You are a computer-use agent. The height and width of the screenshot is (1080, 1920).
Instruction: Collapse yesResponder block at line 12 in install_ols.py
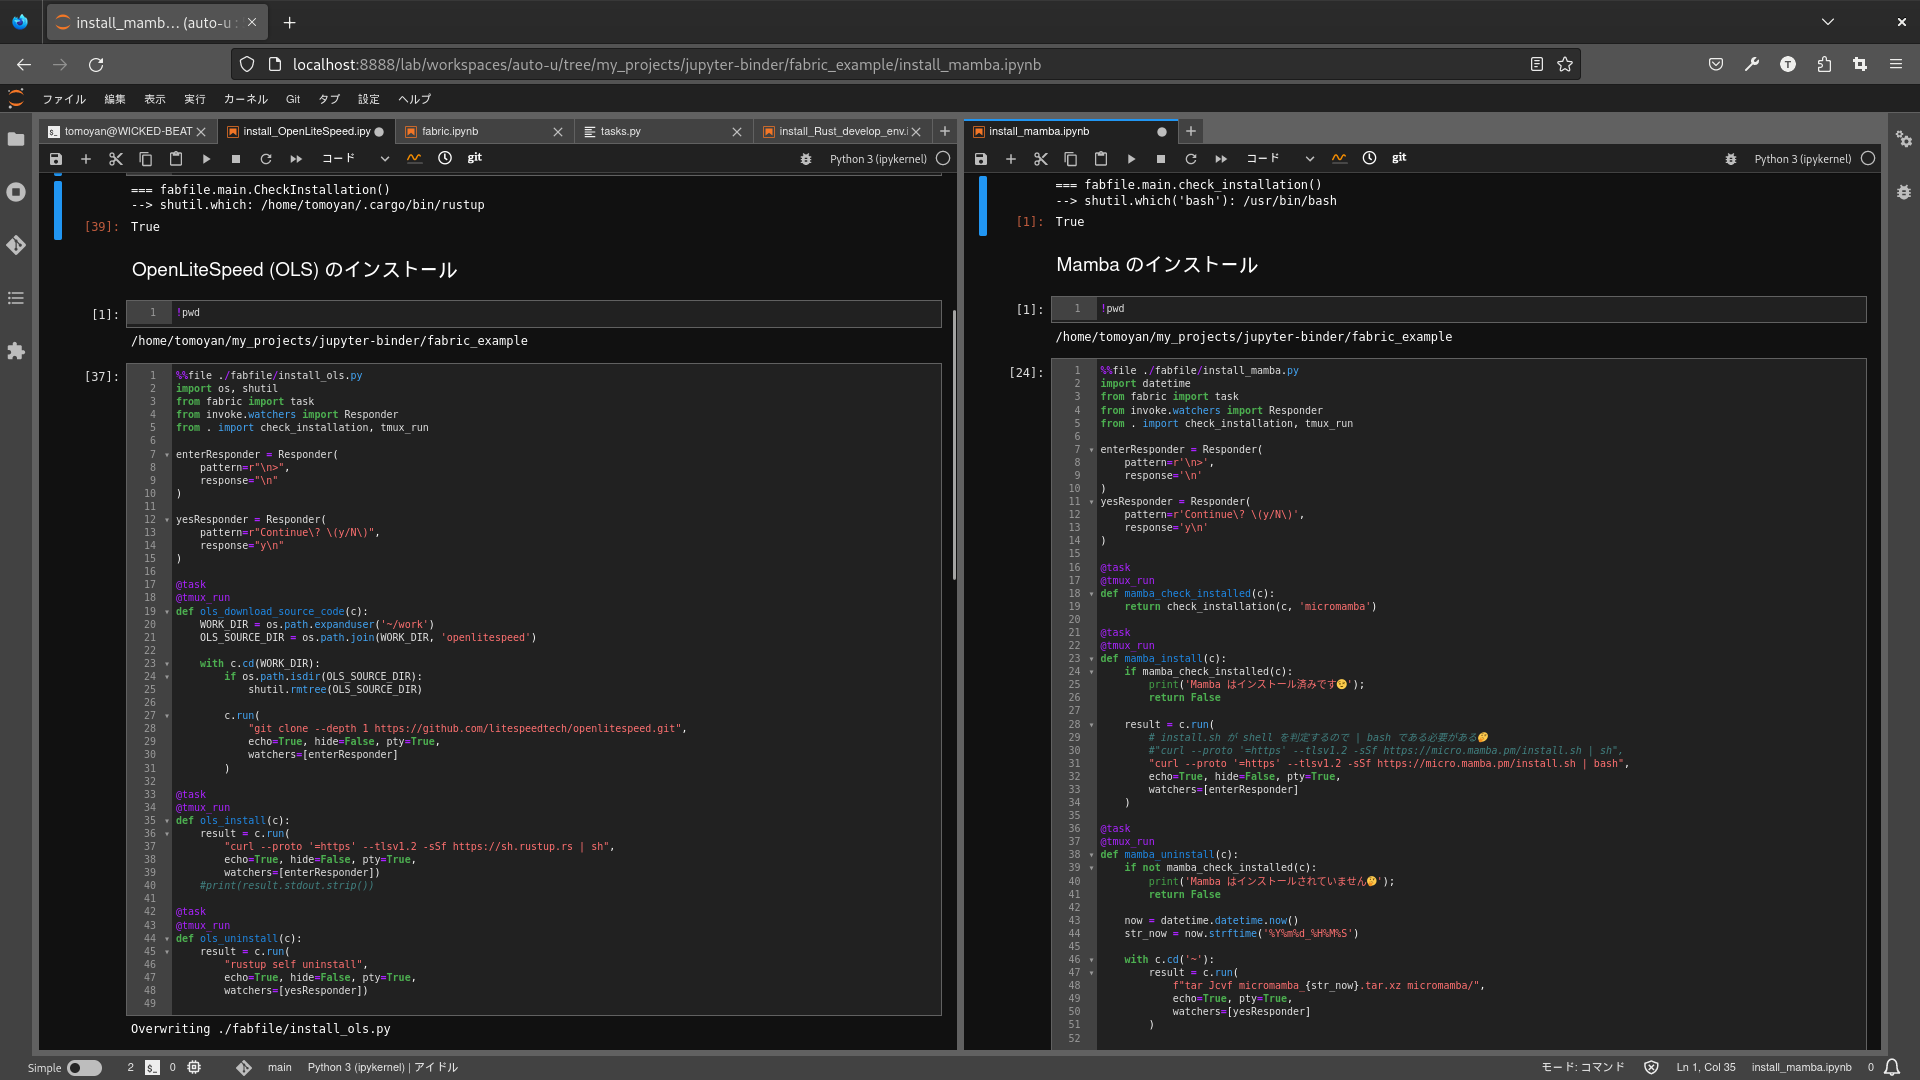167,520
